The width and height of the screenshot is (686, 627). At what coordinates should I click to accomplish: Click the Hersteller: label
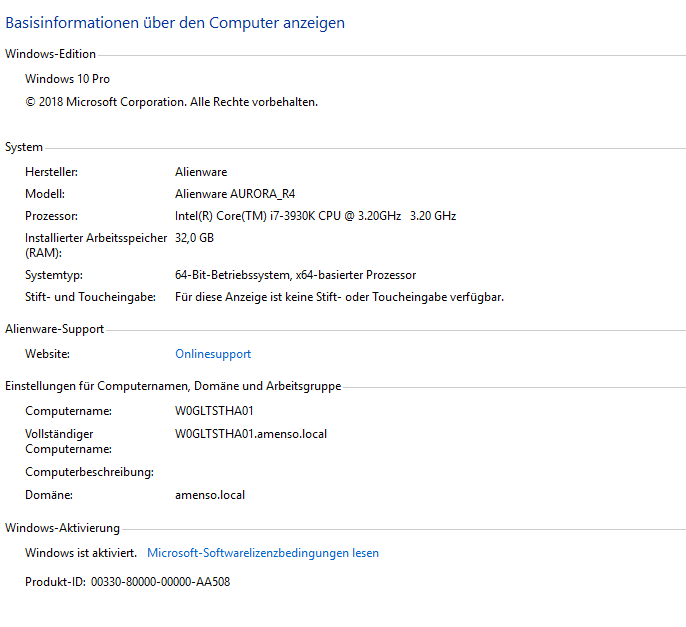pyautogui.click(x=51, y=172)
